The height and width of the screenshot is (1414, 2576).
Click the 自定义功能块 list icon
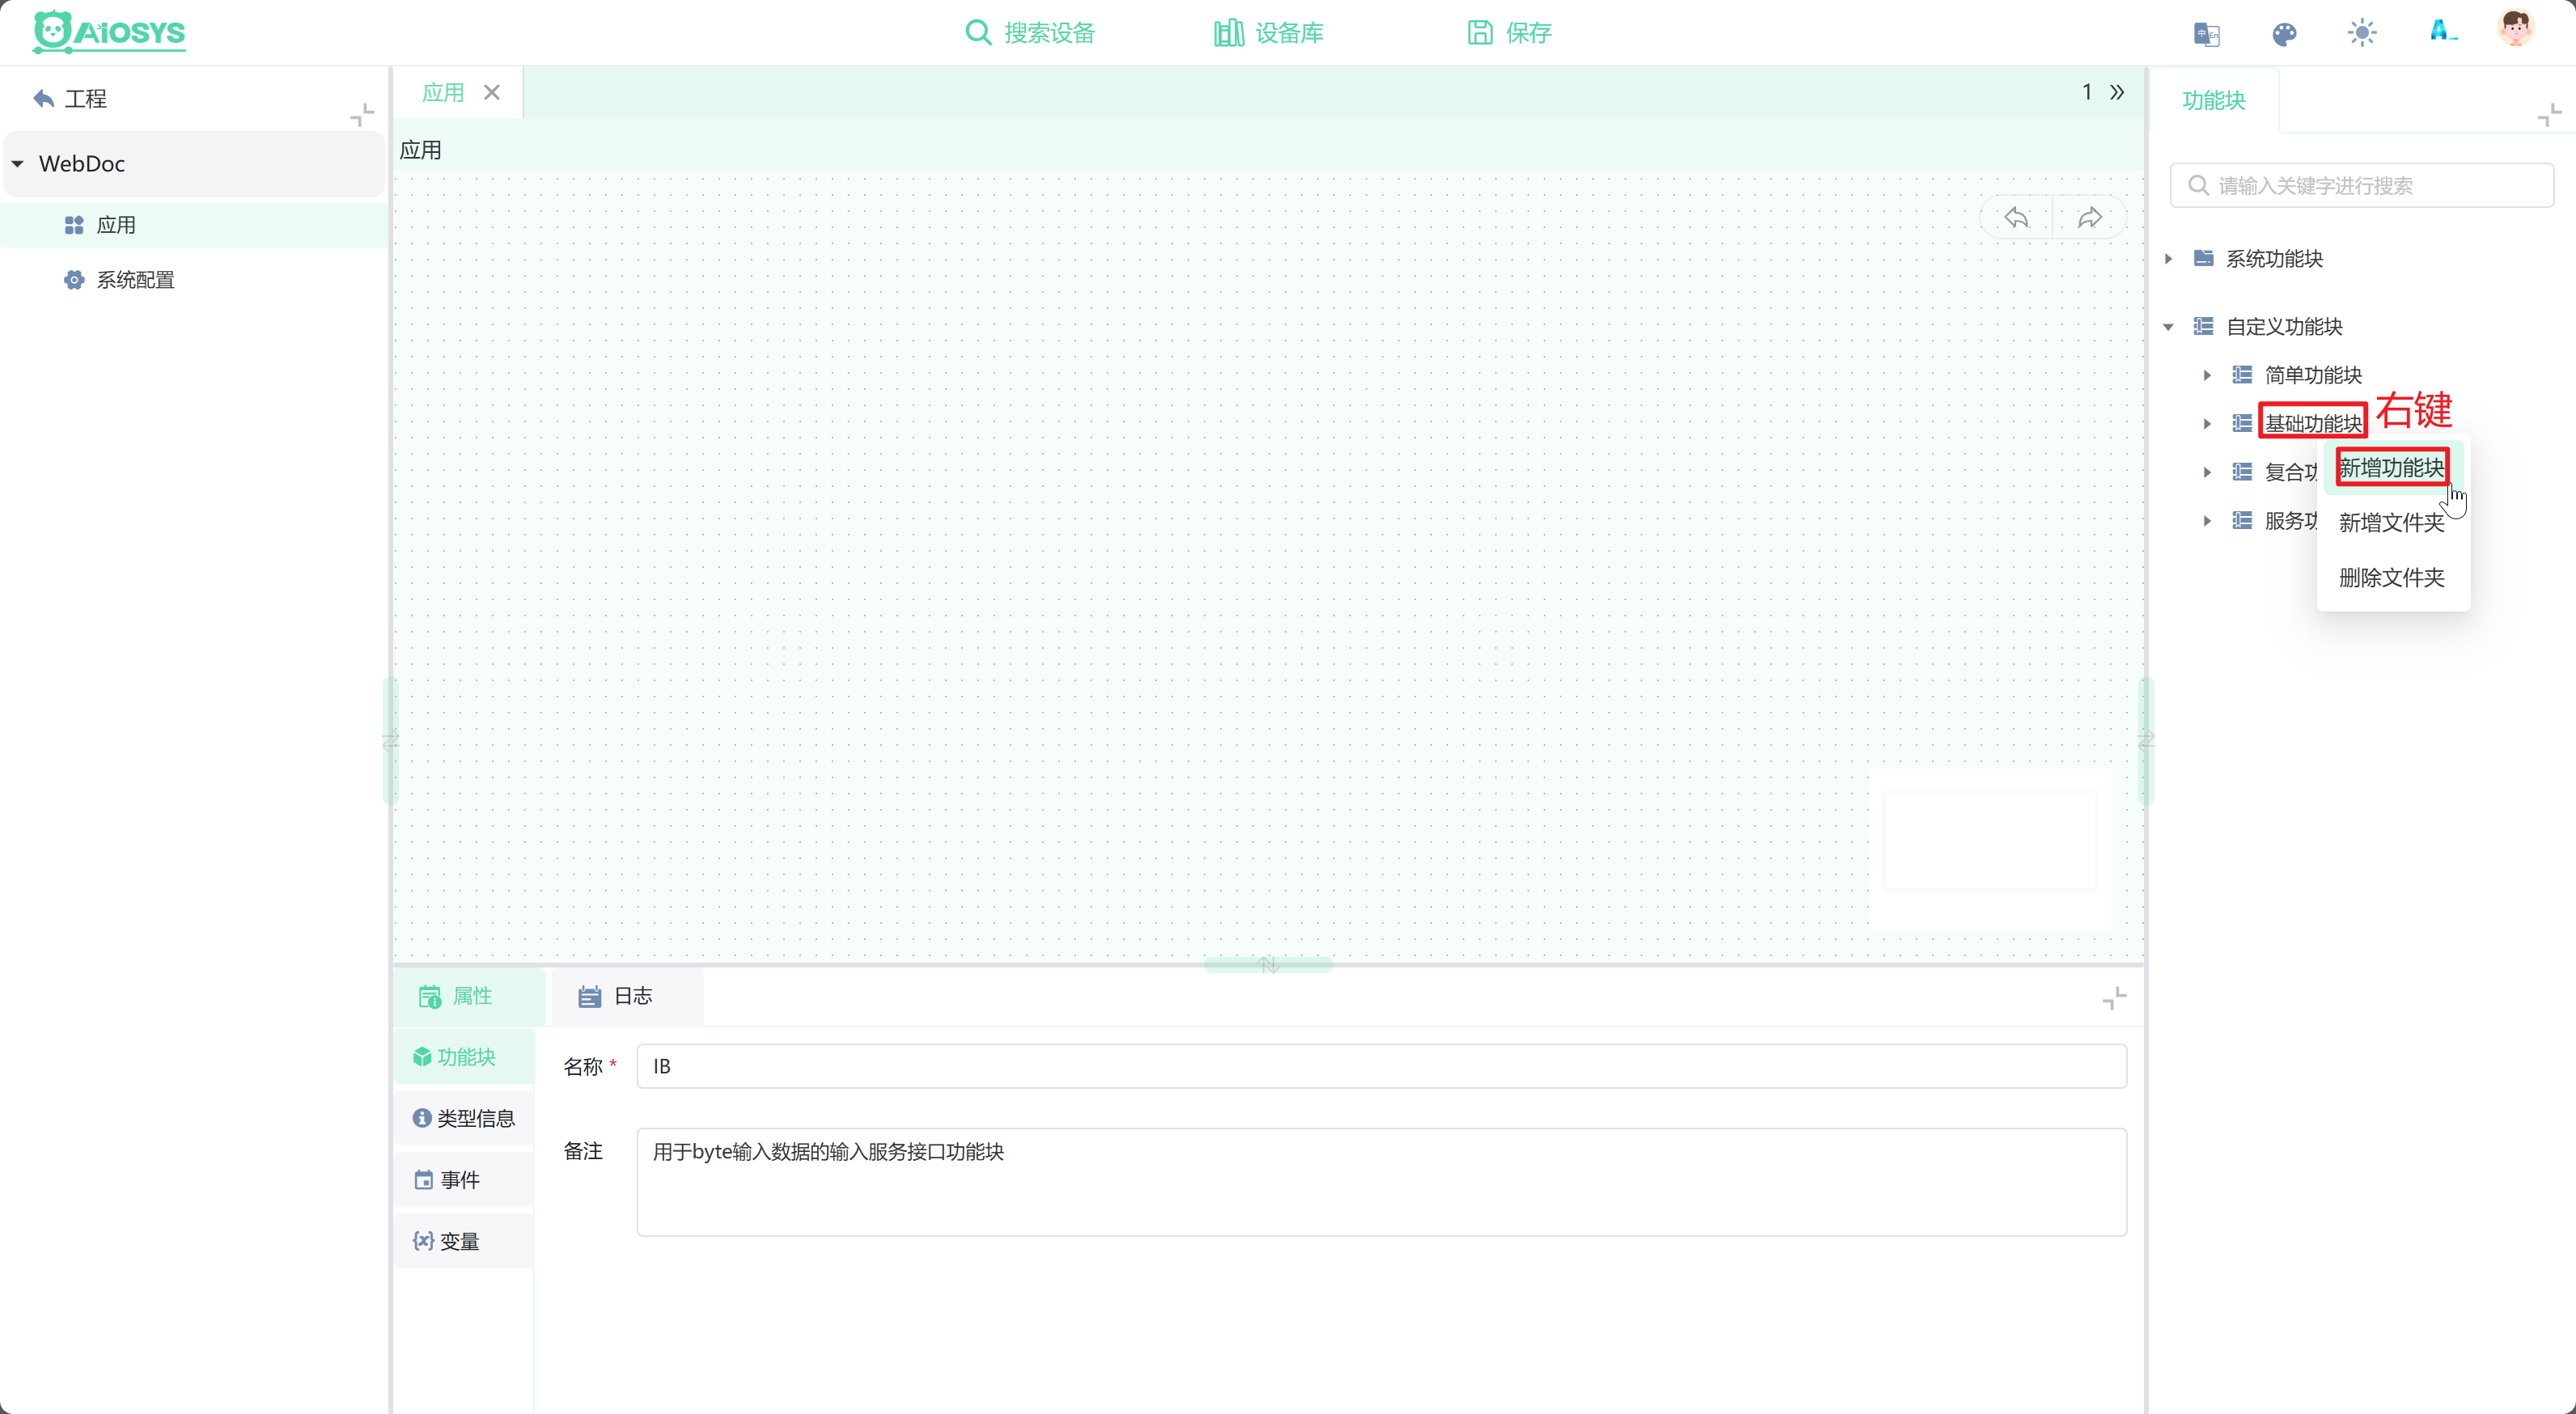pyautogui.click(x=2203, y=326)
